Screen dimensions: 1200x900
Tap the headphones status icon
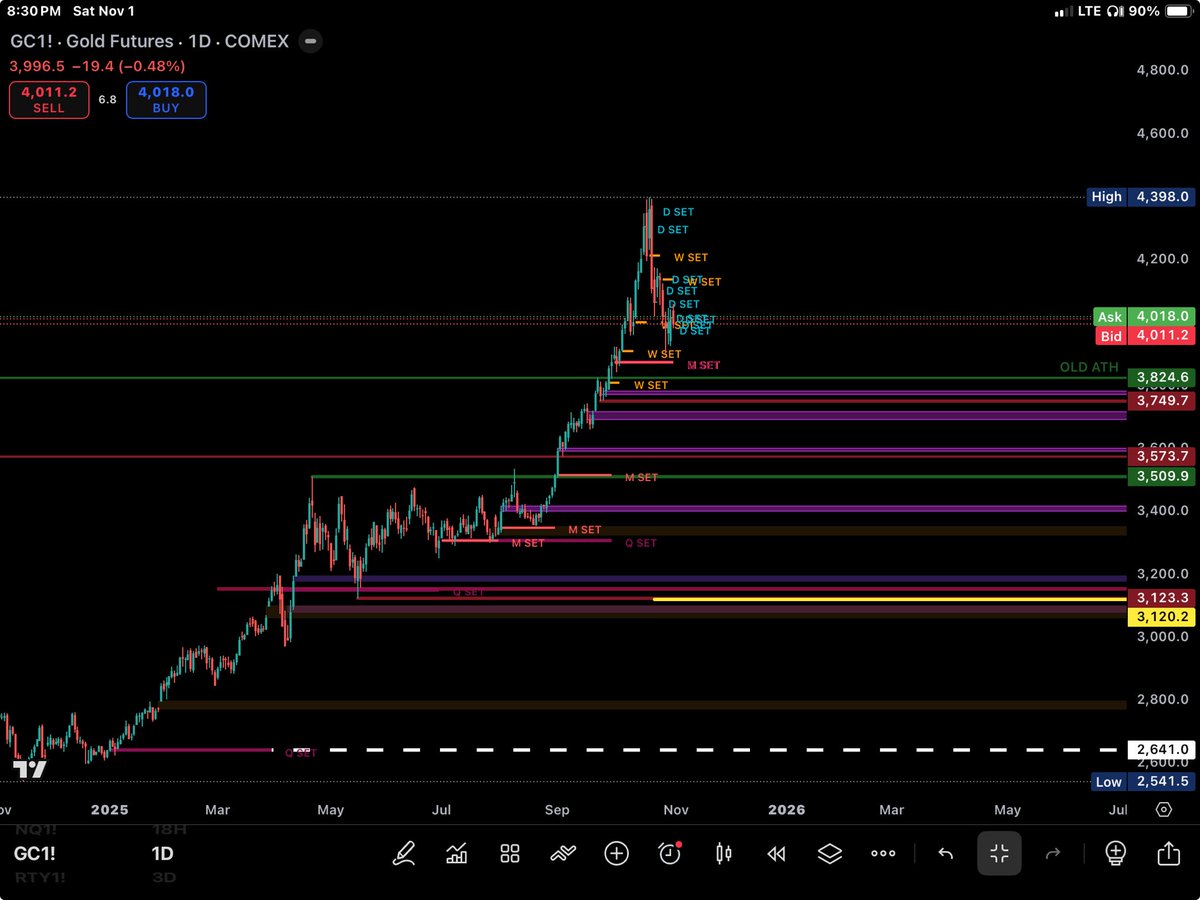pos(1117,11)
